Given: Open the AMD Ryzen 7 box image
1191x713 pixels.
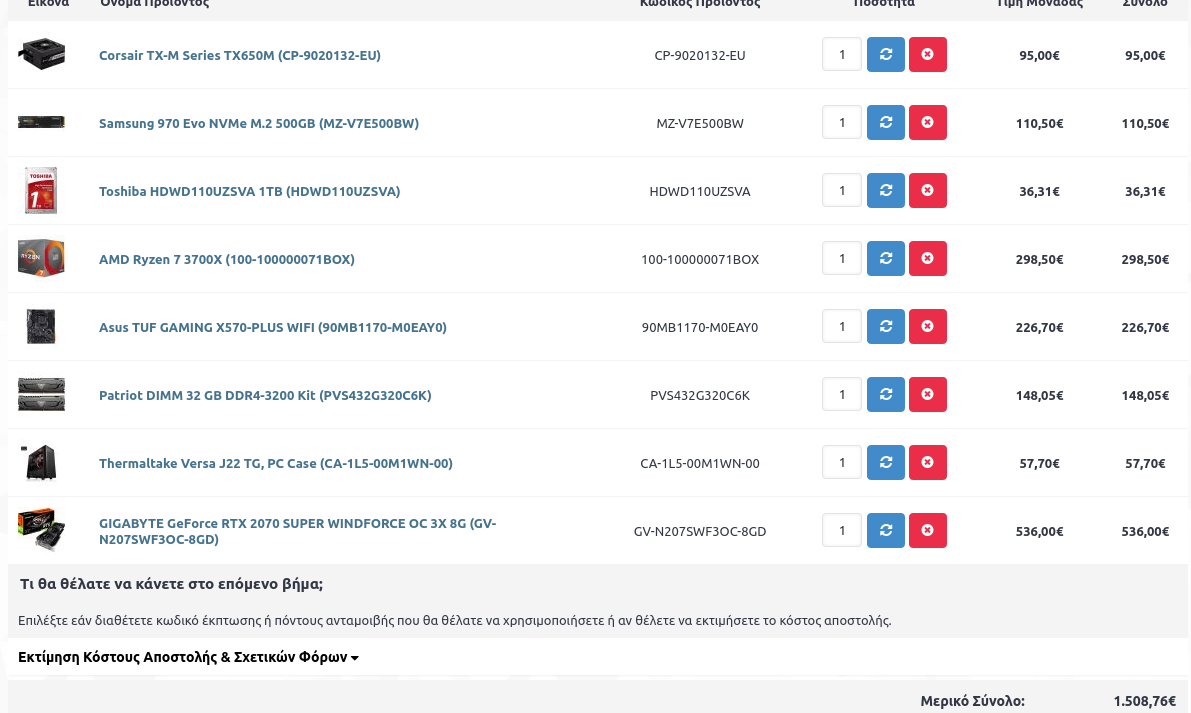Looking at the screenshot, I should click(x=42, y=258).
